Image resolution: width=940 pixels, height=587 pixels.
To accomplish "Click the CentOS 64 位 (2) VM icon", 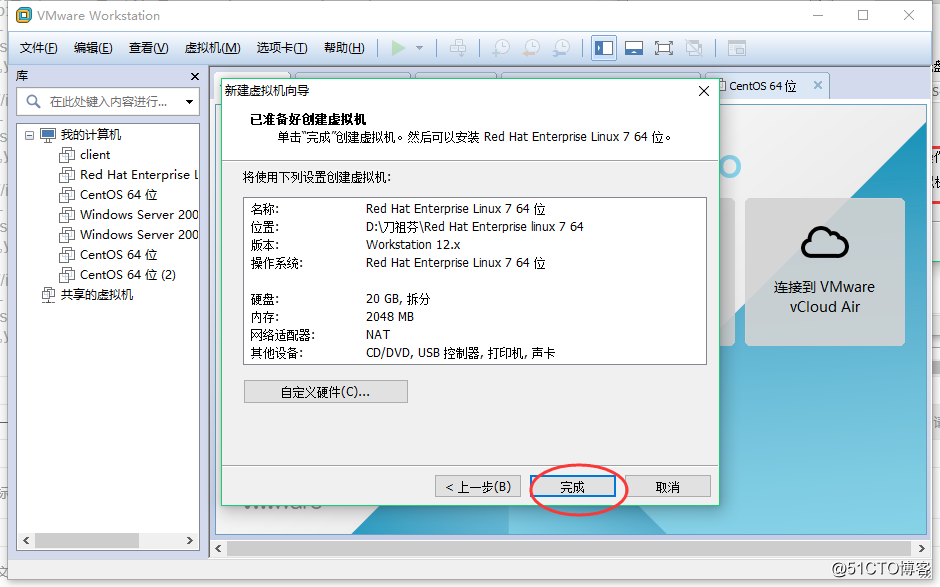I will pyautogui.click(x=67, y=275).
